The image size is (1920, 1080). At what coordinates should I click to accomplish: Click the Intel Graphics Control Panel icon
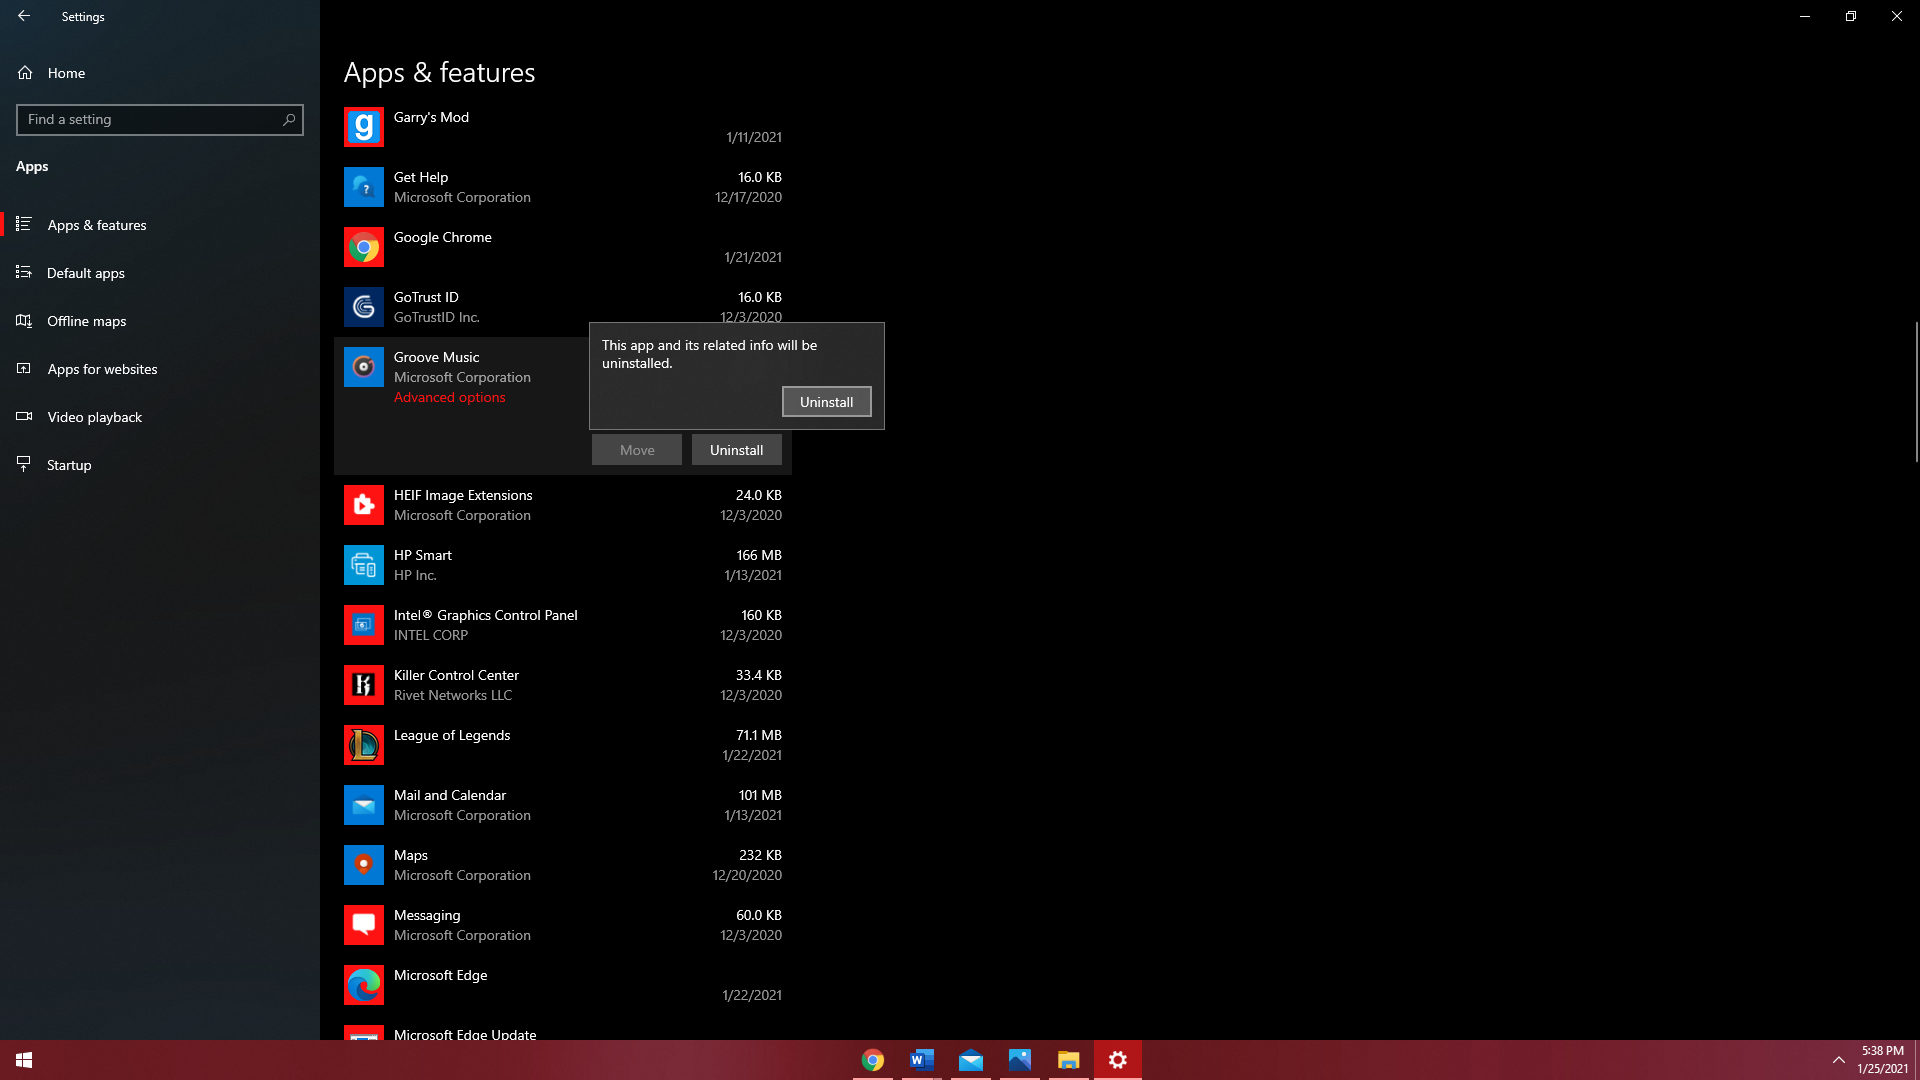[363, 625]
